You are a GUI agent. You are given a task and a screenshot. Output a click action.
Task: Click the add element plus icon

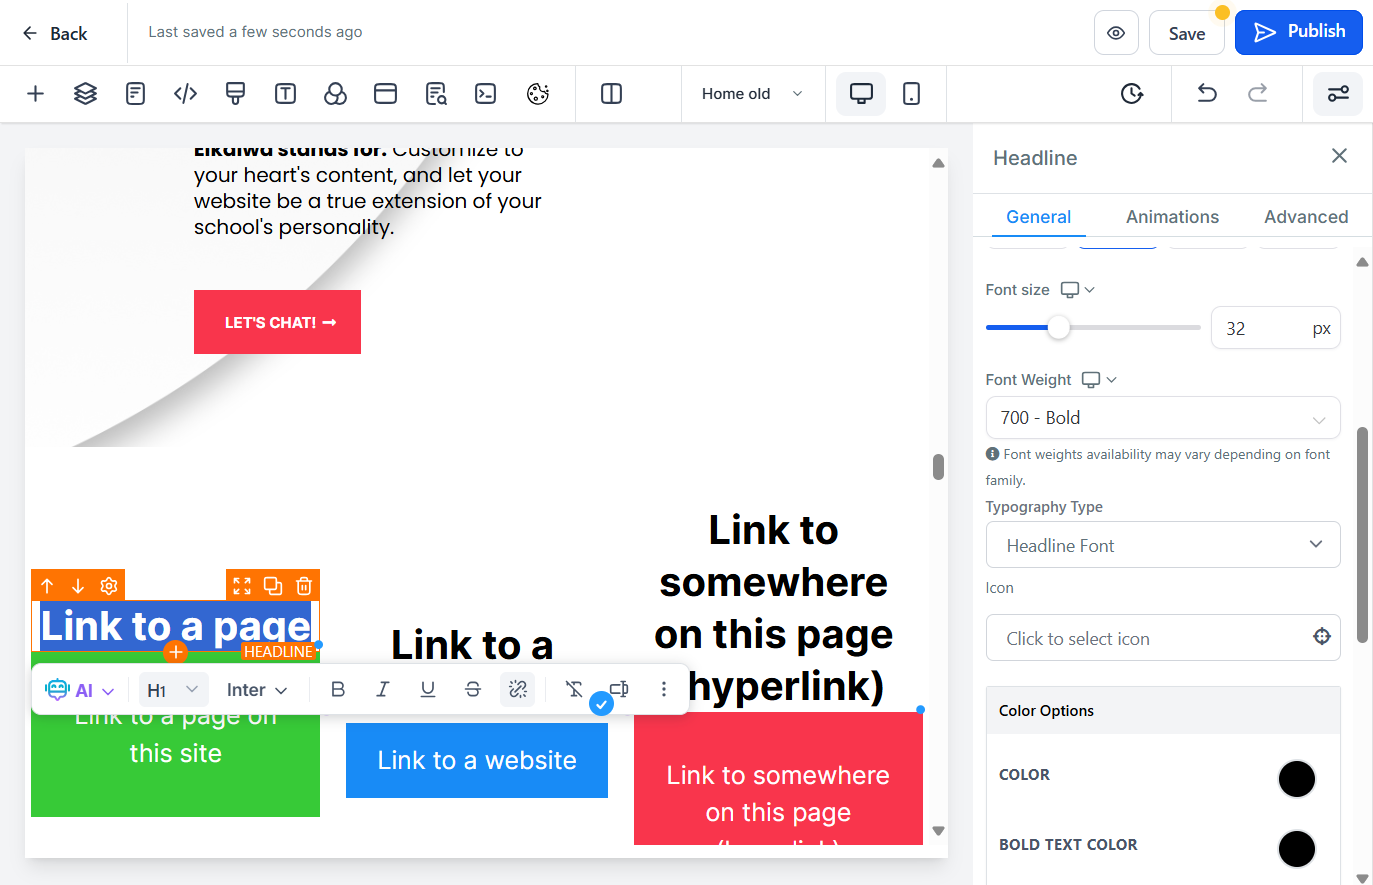coord(35,94)
